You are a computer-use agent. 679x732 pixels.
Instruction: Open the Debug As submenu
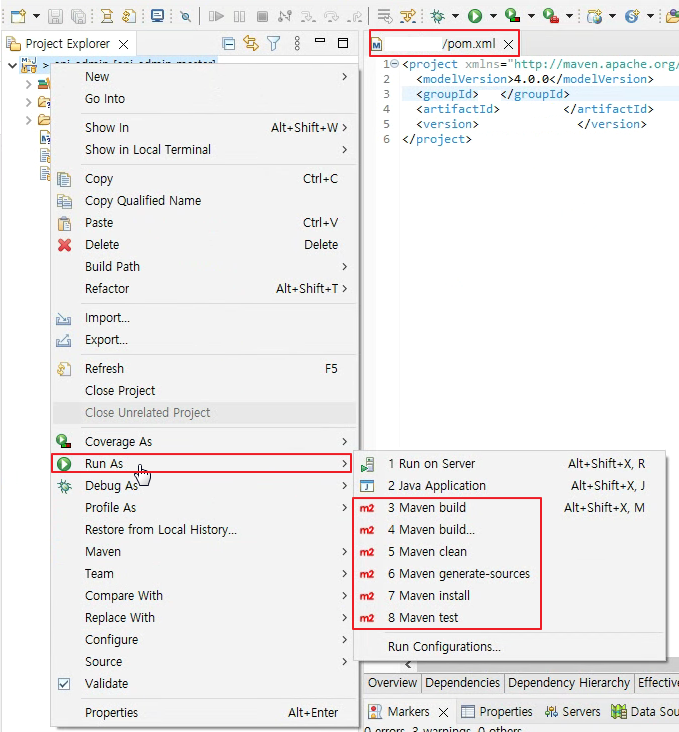tap(204, 486)
